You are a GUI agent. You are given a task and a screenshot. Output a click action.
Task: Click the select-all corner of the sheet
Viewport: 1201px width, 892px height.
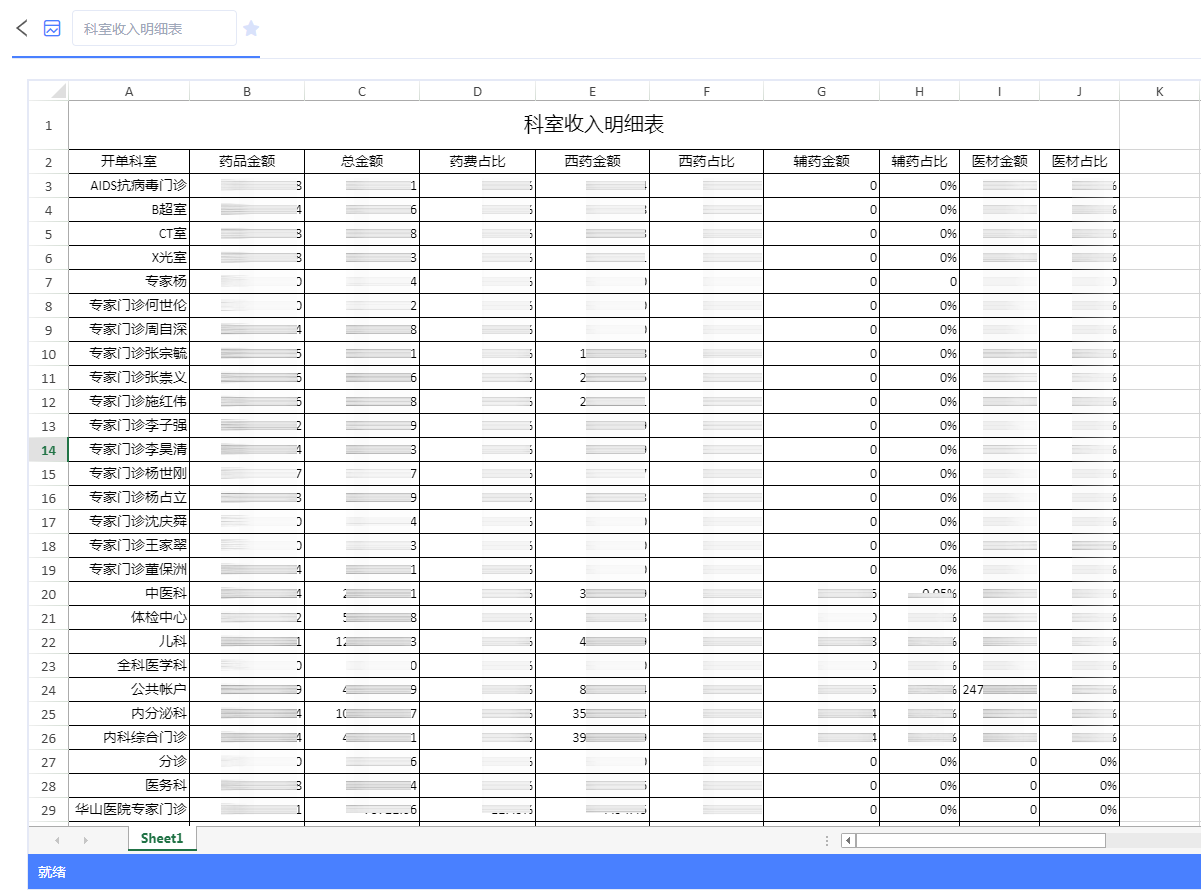[x=48, y=91]
